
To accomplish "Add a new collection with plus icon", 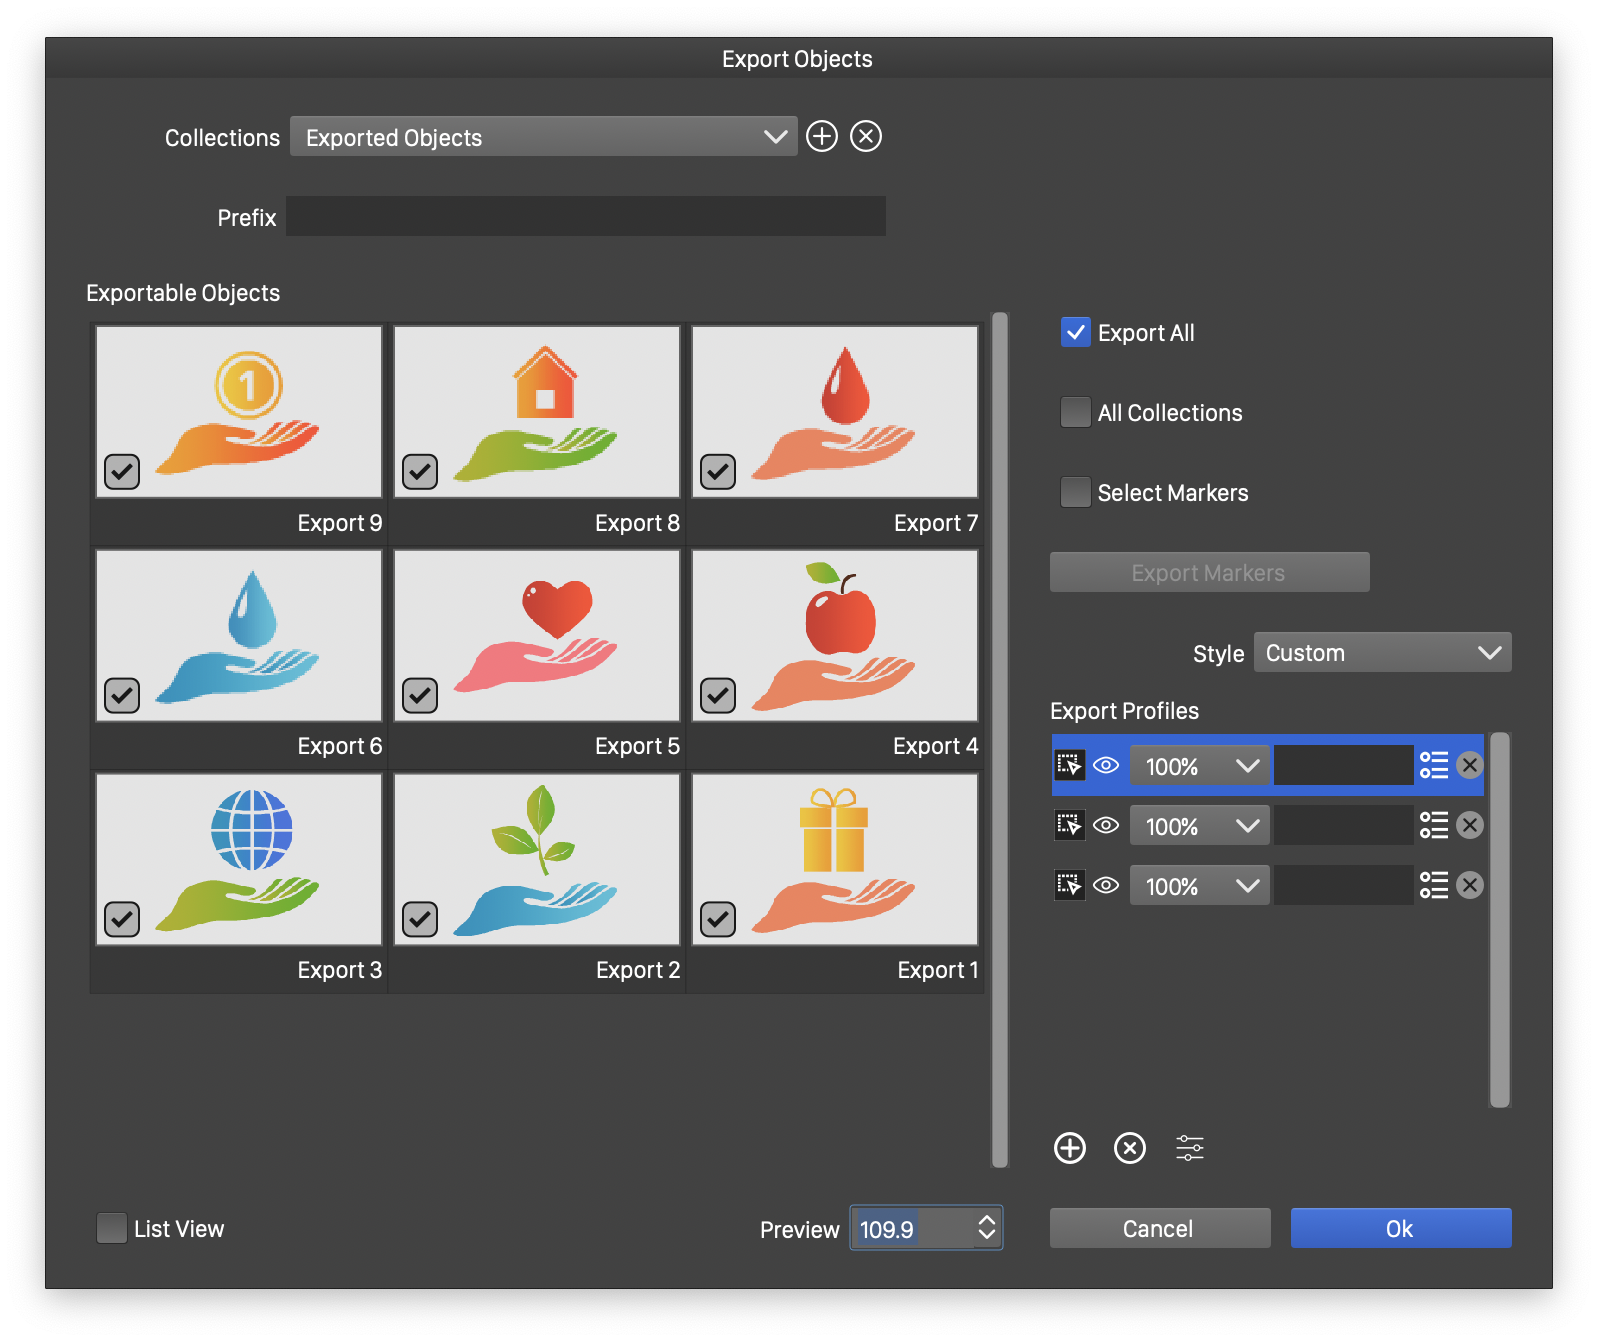I will [x=821, y=136].
